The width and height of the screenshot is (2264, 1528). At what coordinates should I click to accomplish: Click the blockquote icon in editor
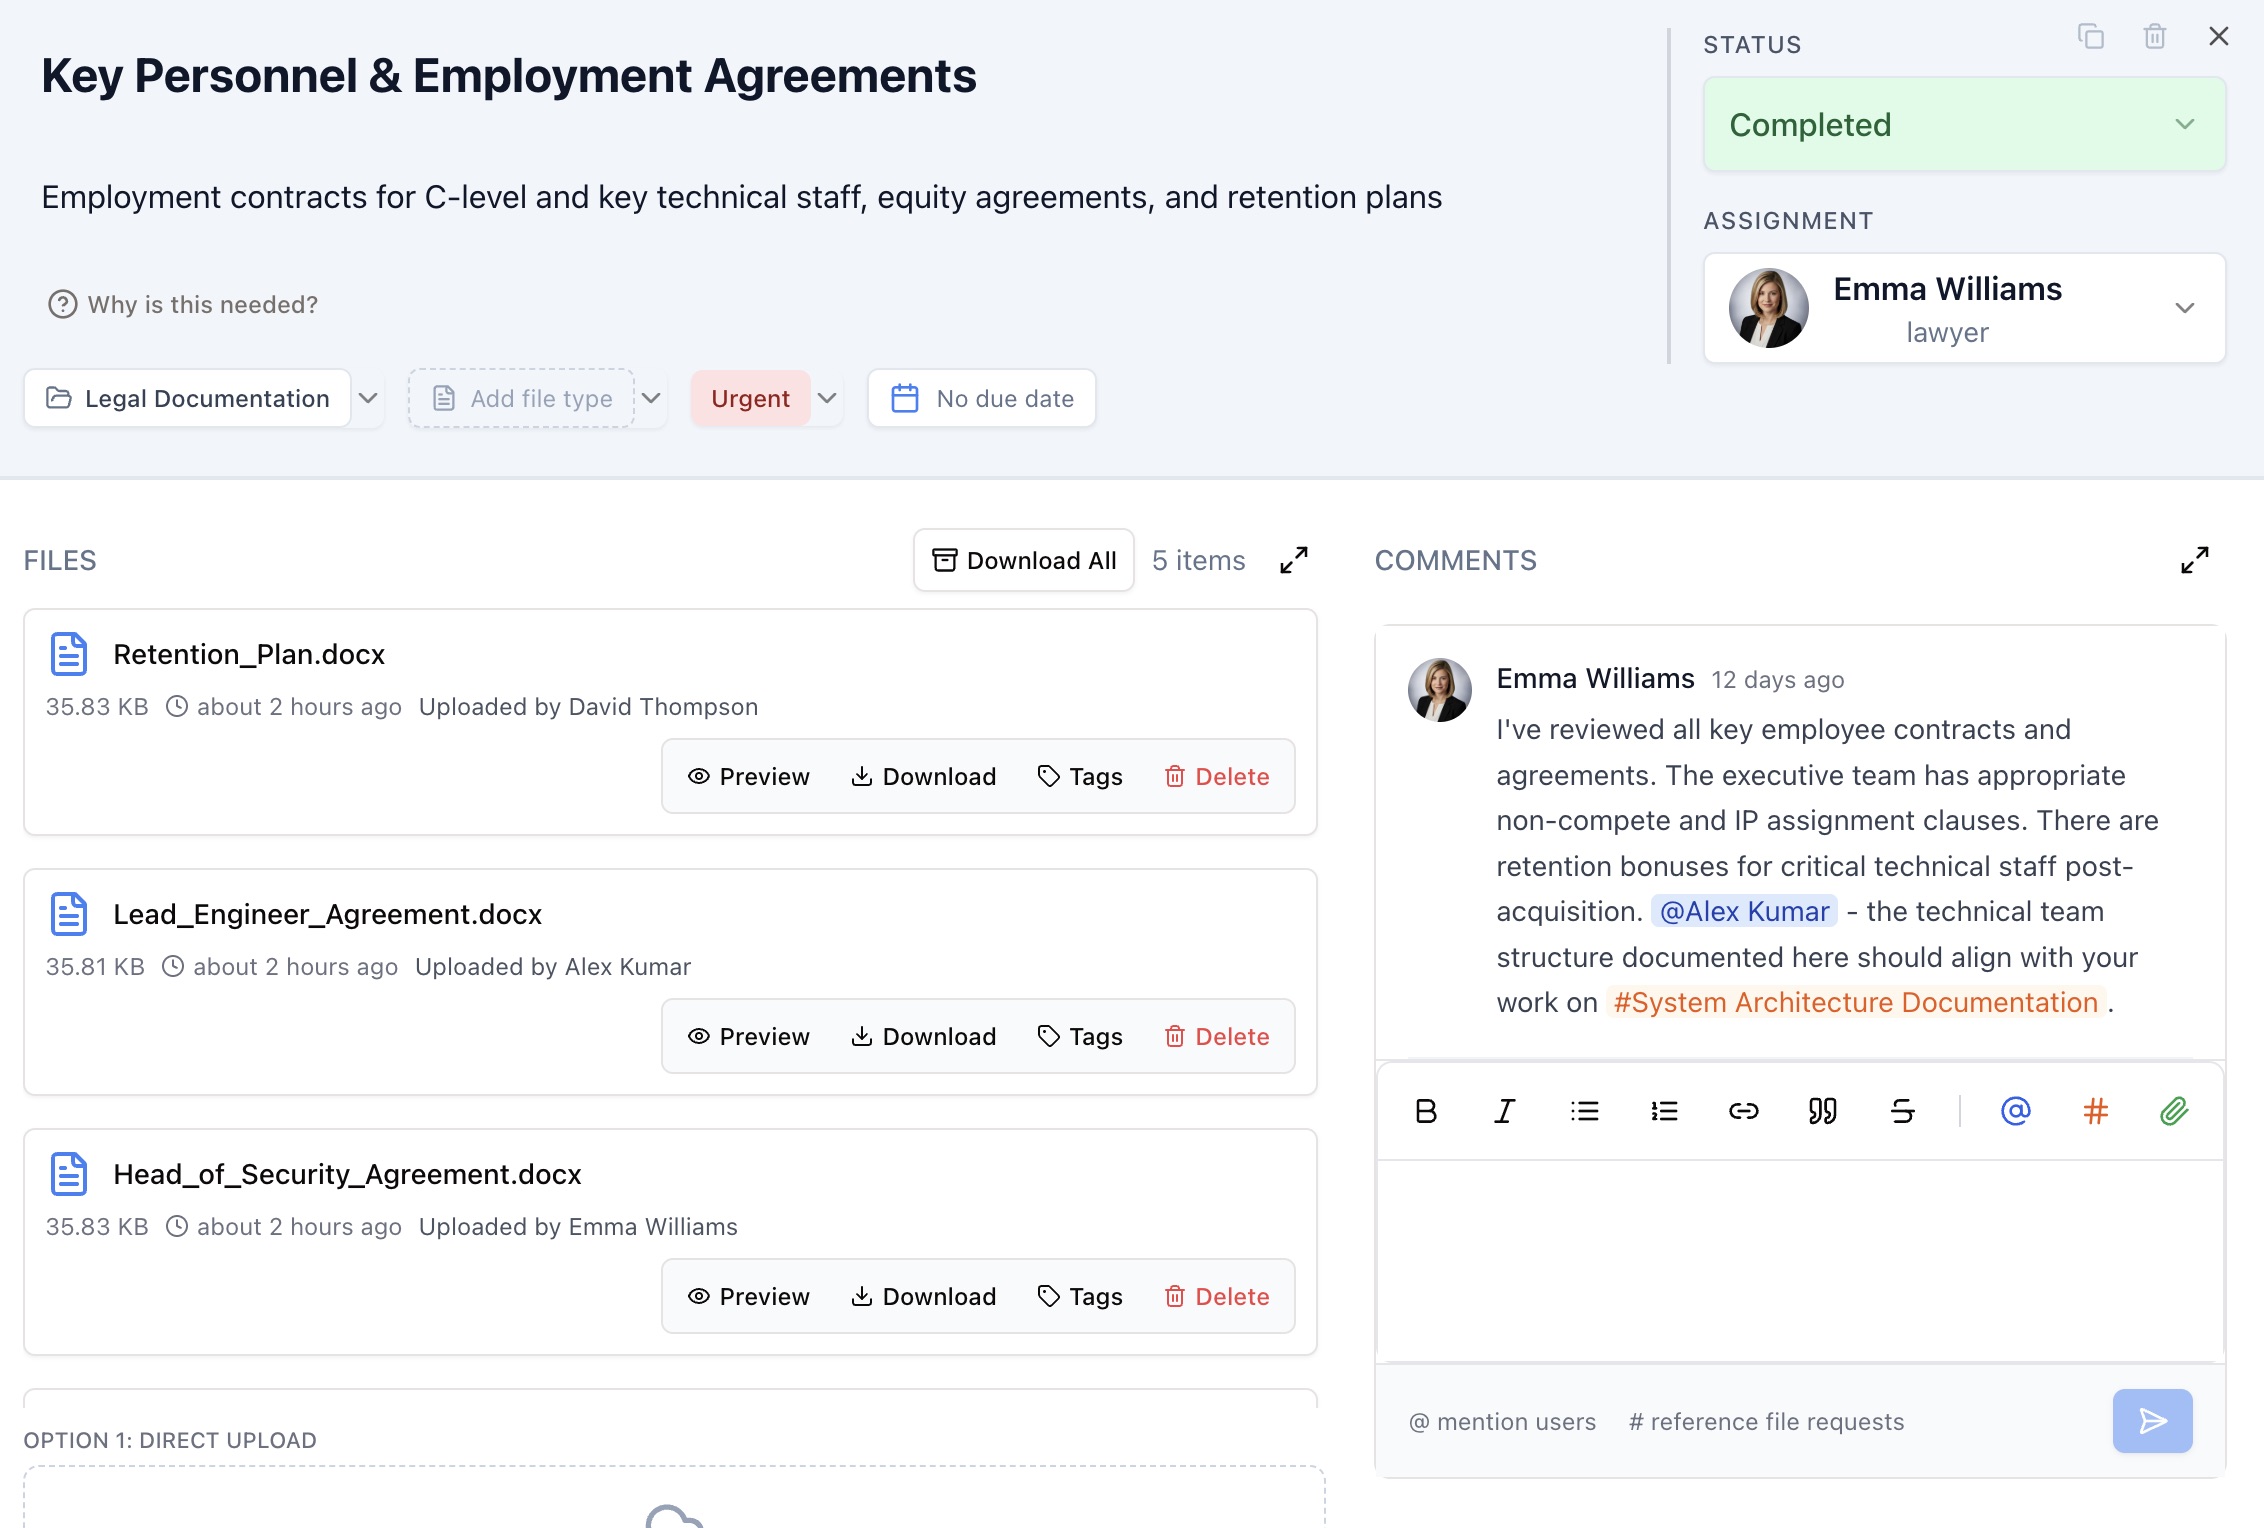tap(1822, 1111)
